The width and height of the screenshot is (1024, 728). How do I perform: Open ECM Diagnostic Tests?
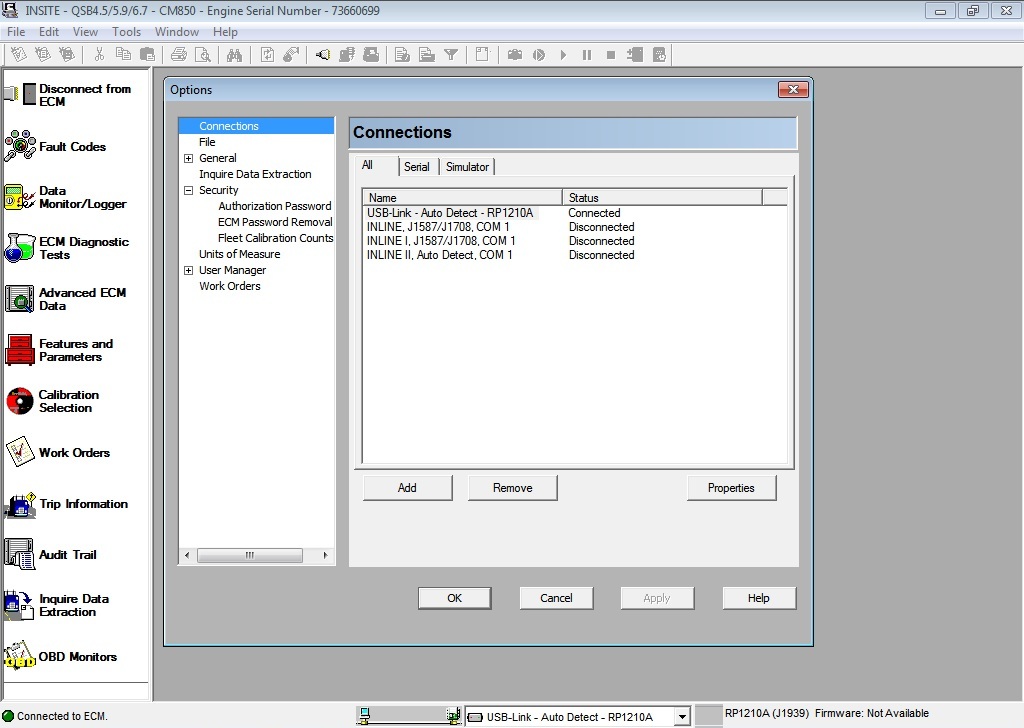pos(75,248)
